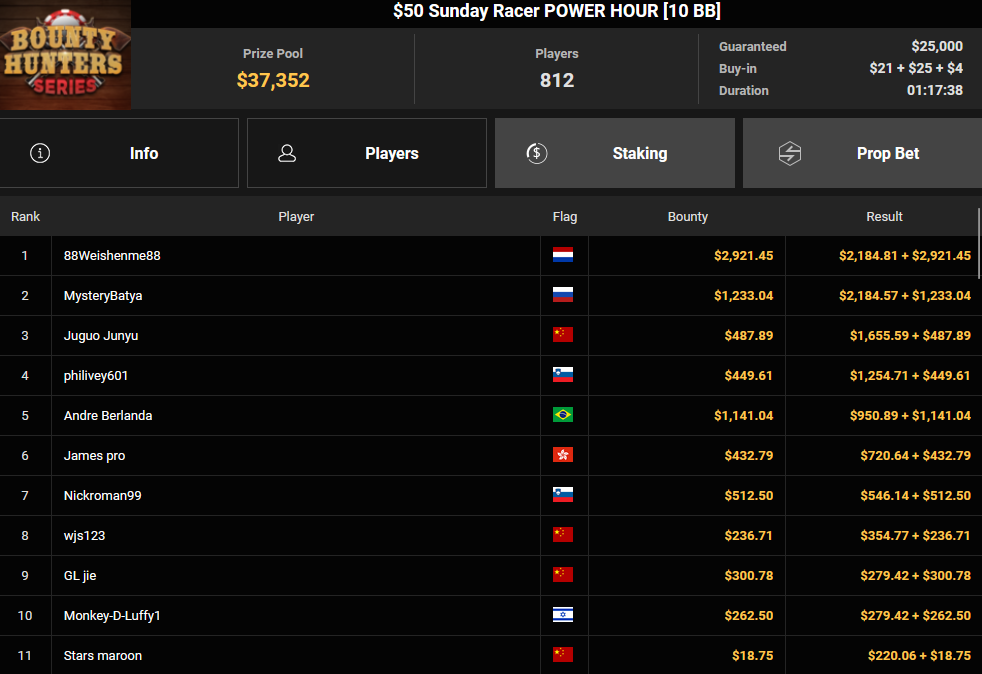Viewport: 982px width, 674px height.
Task: Select player philivey601 in the list
Action: tap(96, 375)
